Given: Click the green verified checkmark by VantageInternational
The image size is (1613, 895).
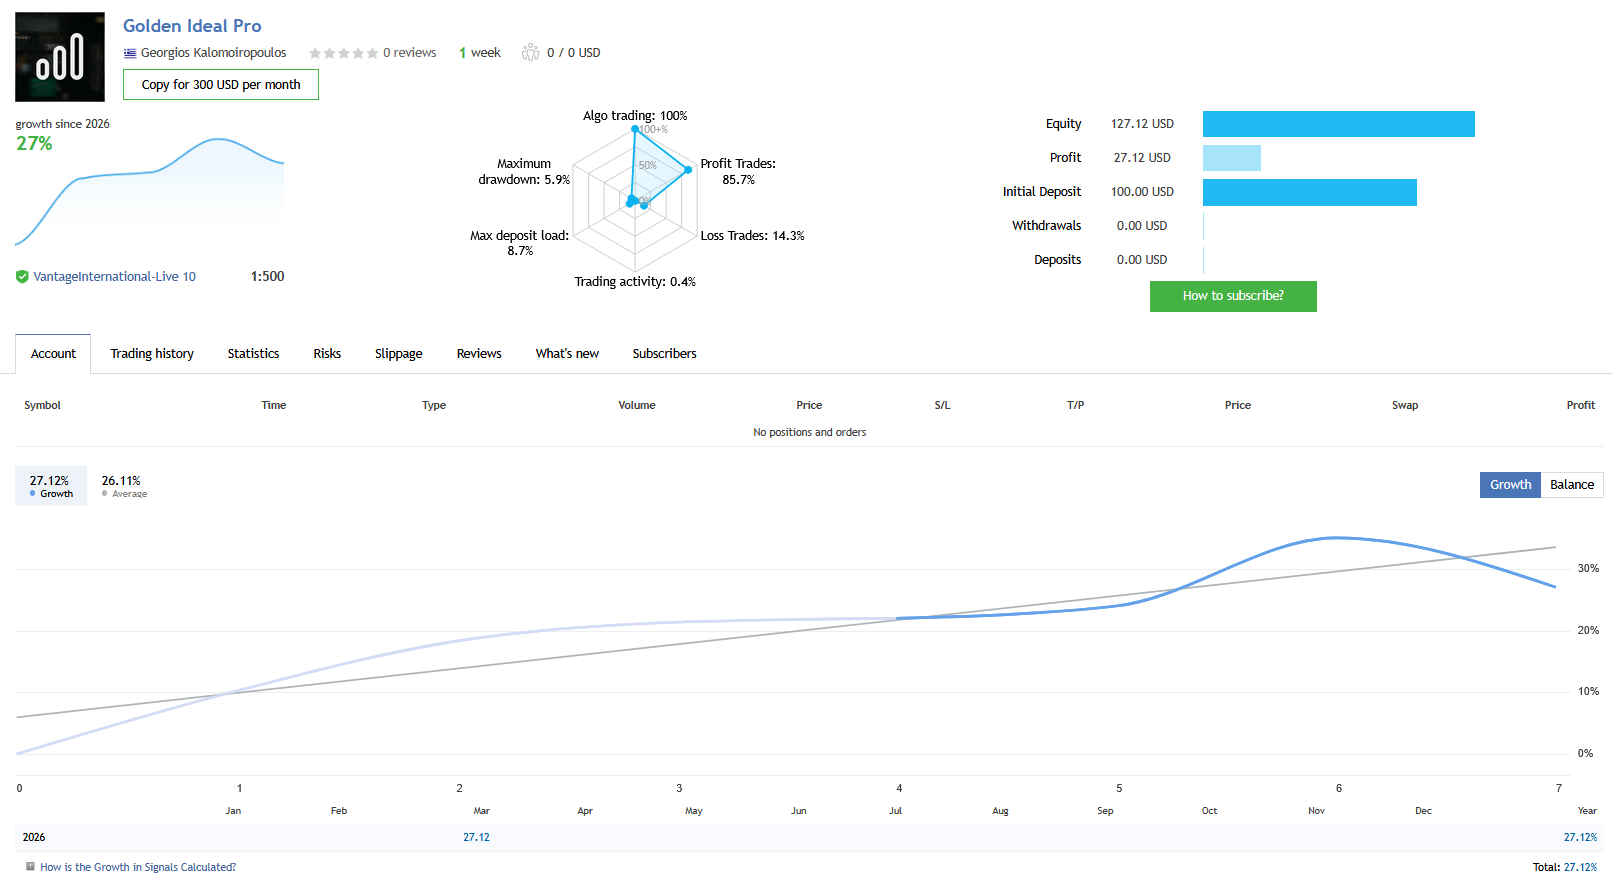Looking at the screenshot, I should (22, 277).
